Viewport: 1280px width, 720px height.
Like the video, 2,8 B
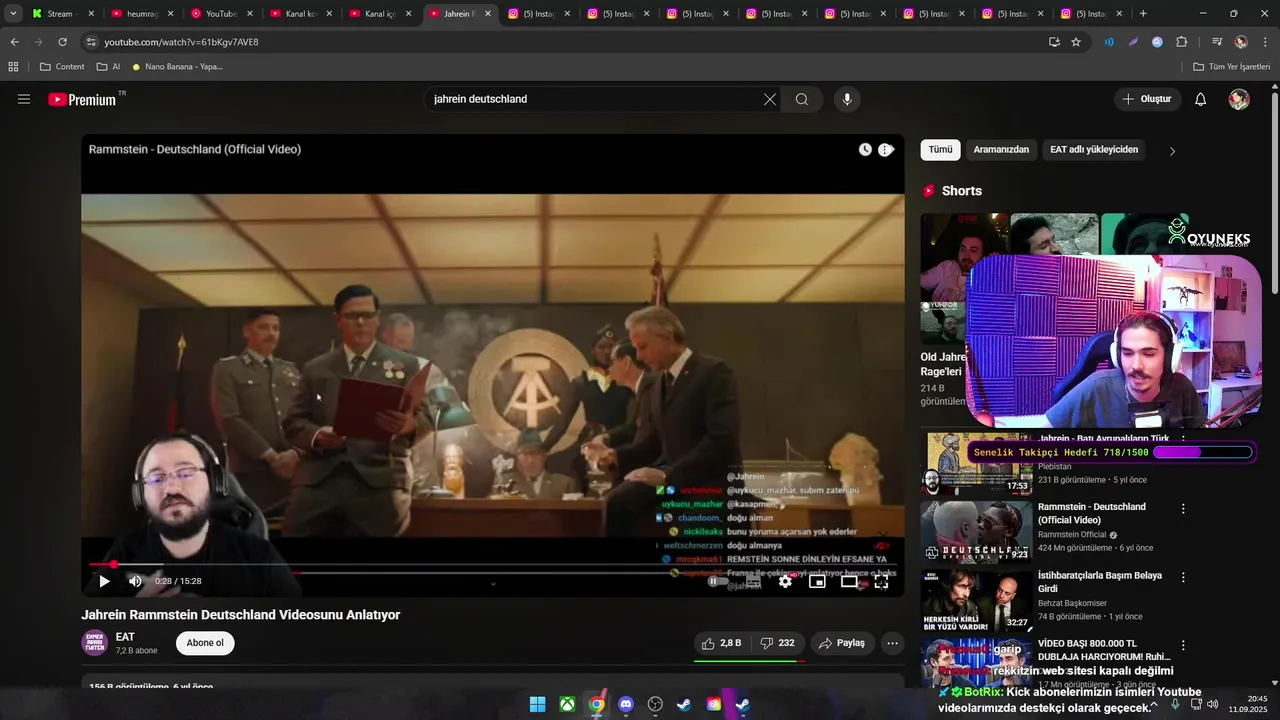(x=722, y=643)
